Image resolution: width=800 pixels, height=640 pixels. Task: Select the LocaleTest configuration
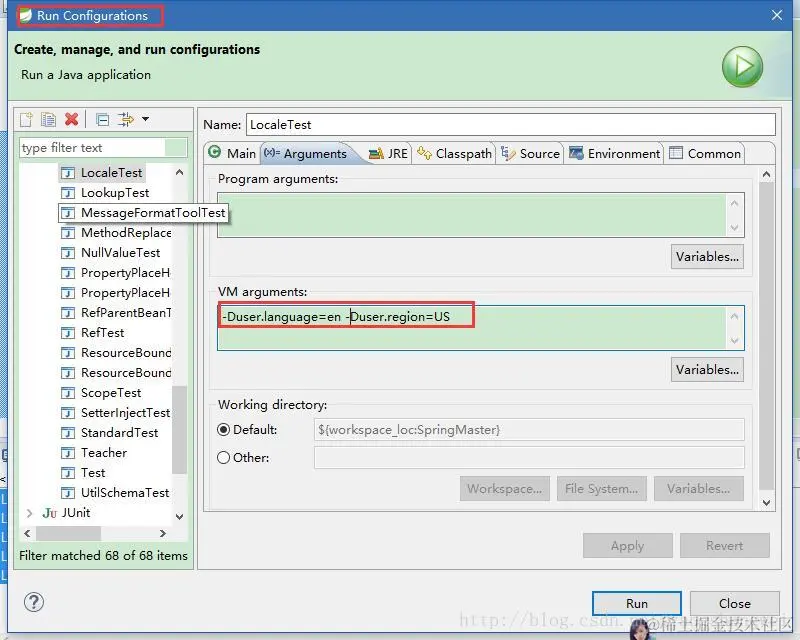[111, 173]
